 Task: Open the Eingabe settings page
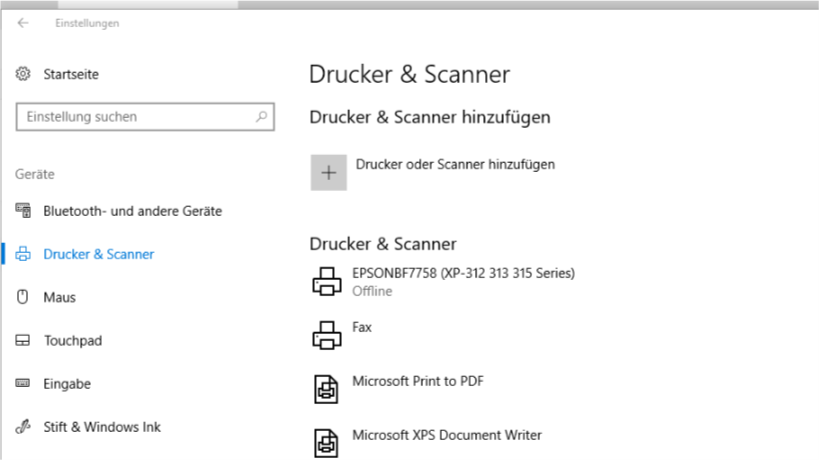67,384
